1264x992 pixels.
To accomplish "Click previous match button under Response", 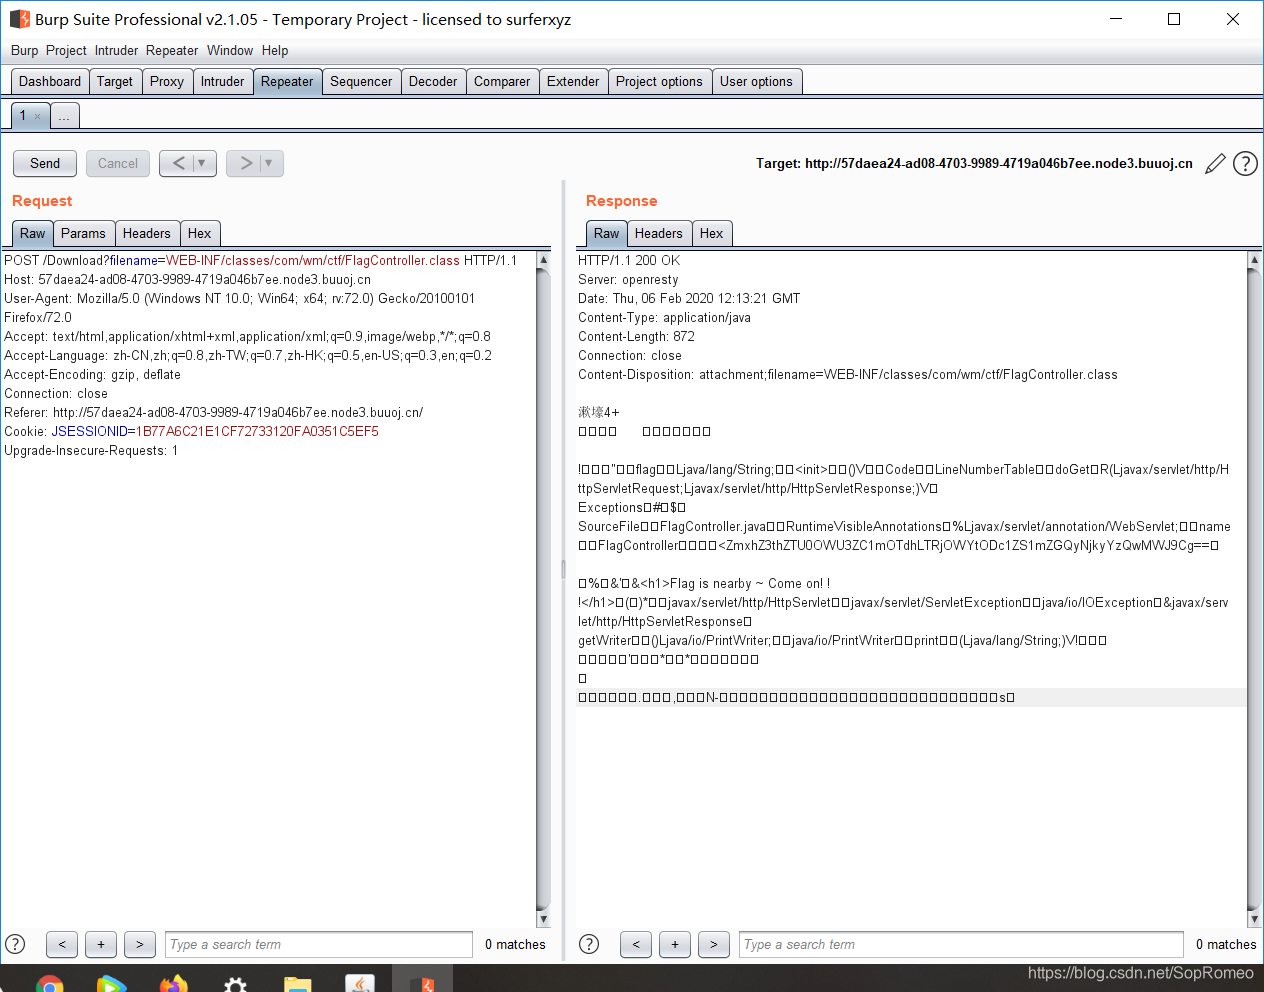I will coord(636,944).
